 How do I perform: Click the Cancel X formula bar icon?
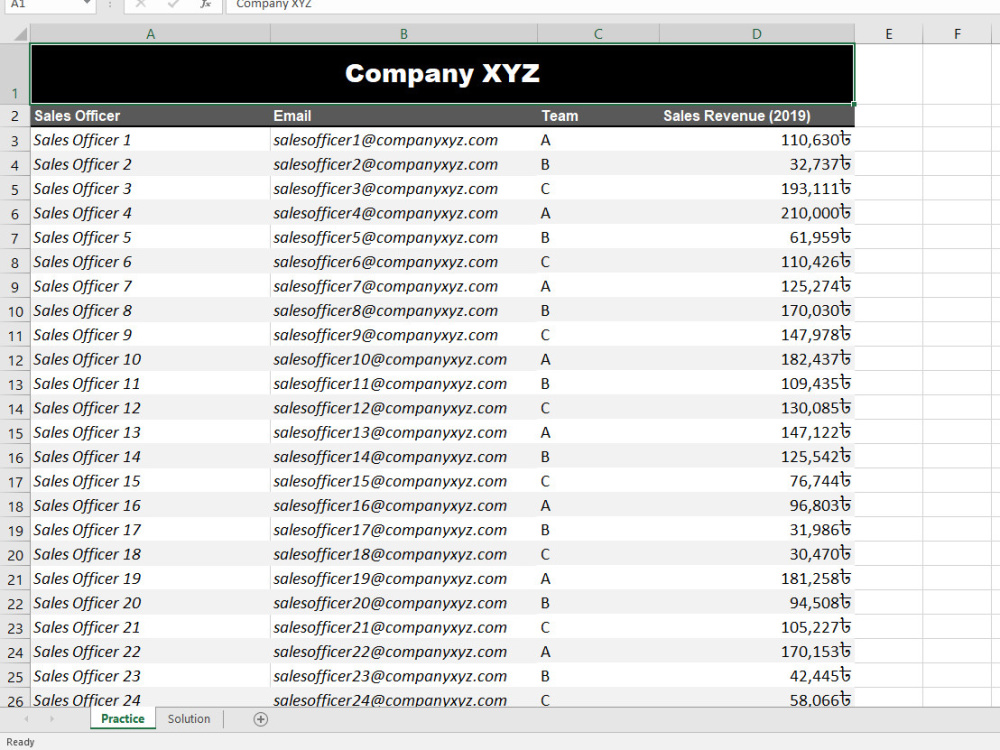141,4
